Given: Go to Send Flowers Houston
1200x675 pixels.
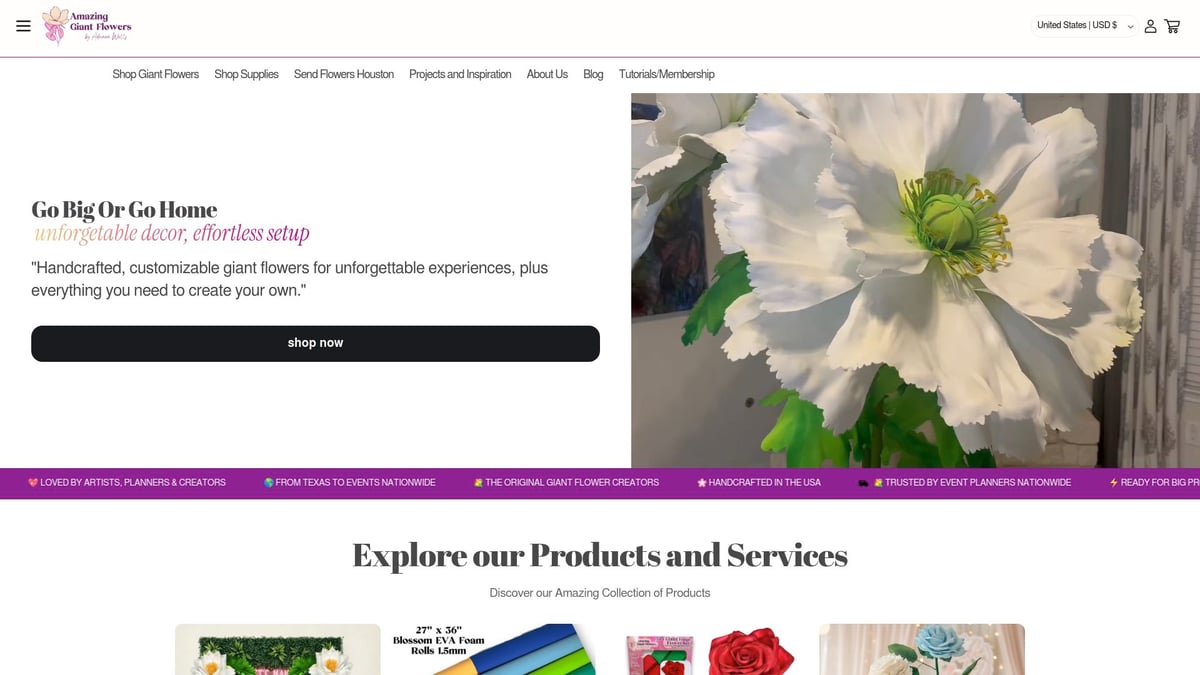Looking at the screenshot, I should 344,74.
